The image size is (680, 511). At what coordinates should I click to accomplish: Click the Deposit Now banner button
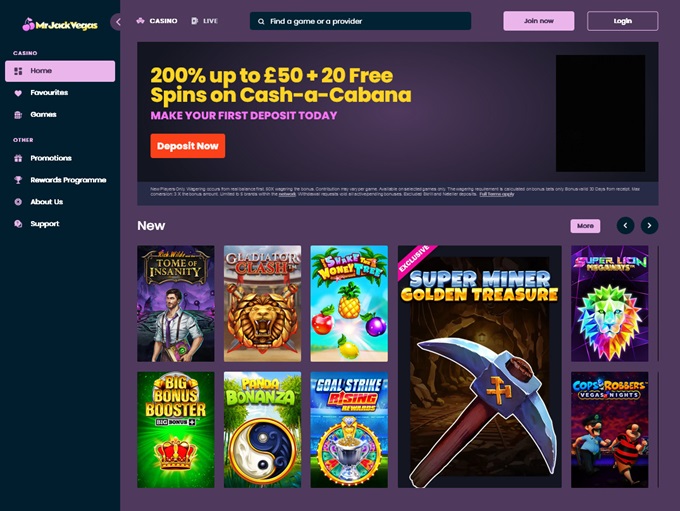[188, 146]
